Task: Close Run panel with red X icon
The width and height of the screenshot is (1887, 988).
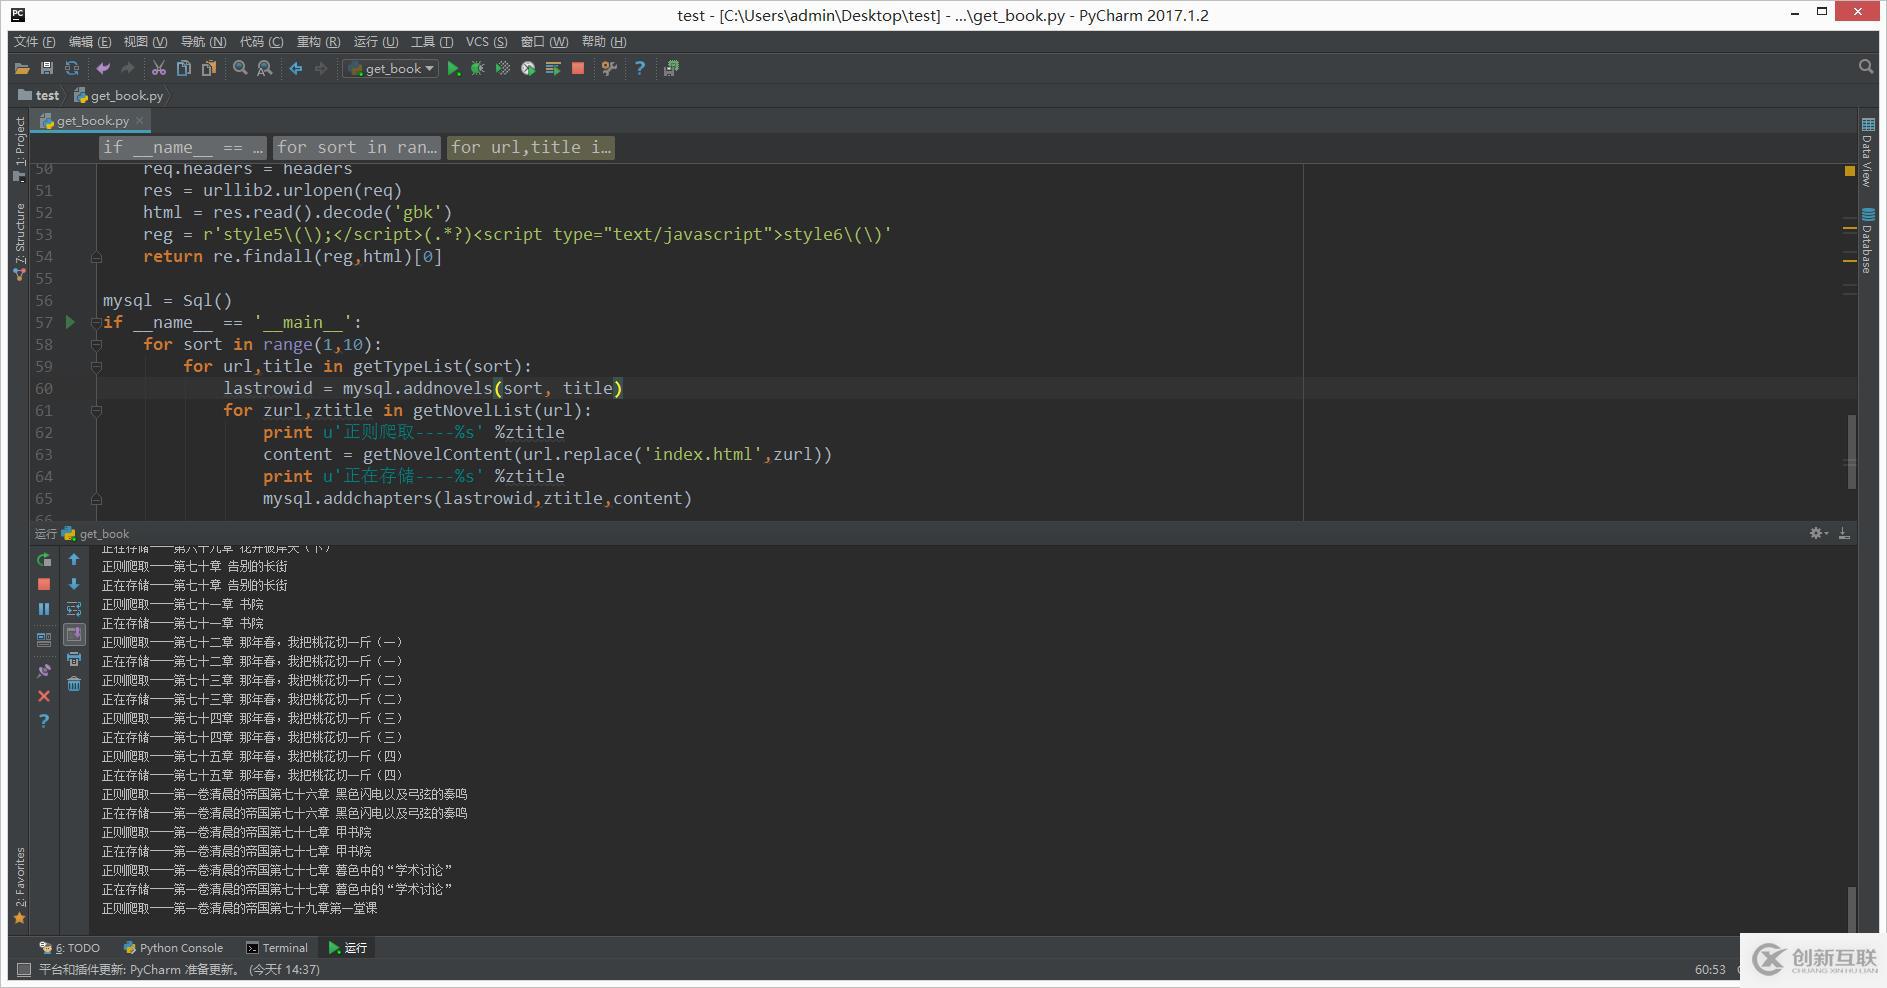Action: 44,696
